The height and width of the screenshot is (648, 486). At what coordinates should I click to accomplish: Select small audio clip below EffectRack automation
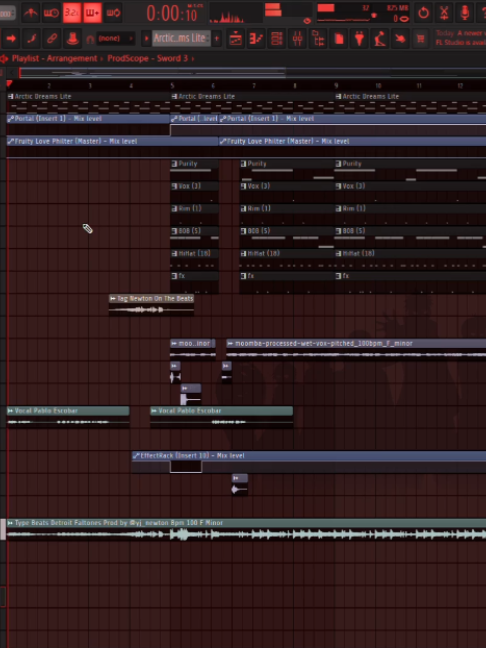point(240,485)
